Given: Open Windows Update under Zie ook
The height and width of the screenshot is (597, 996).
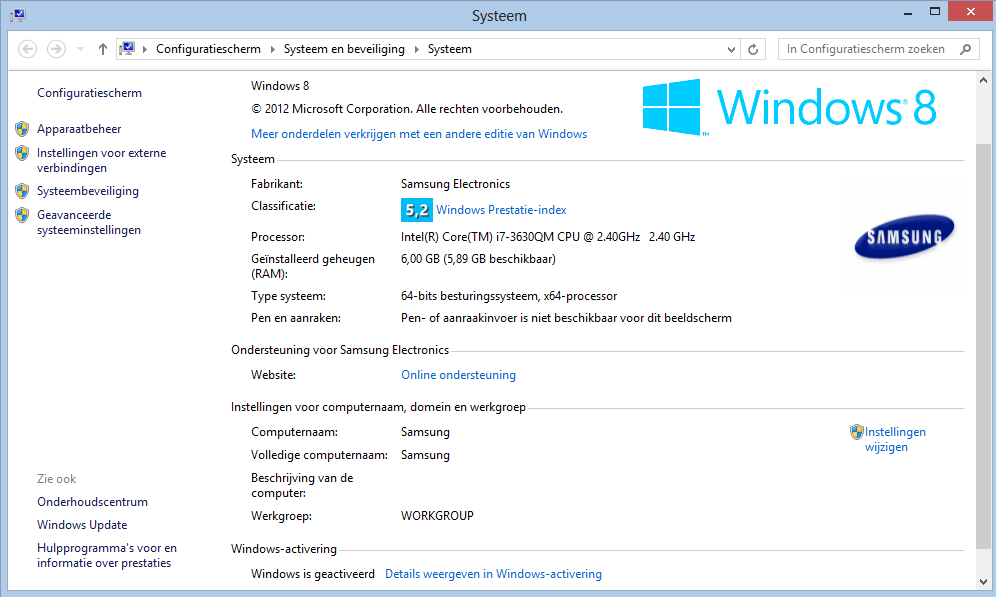Looking at the screenshot, I should [82, 525].
